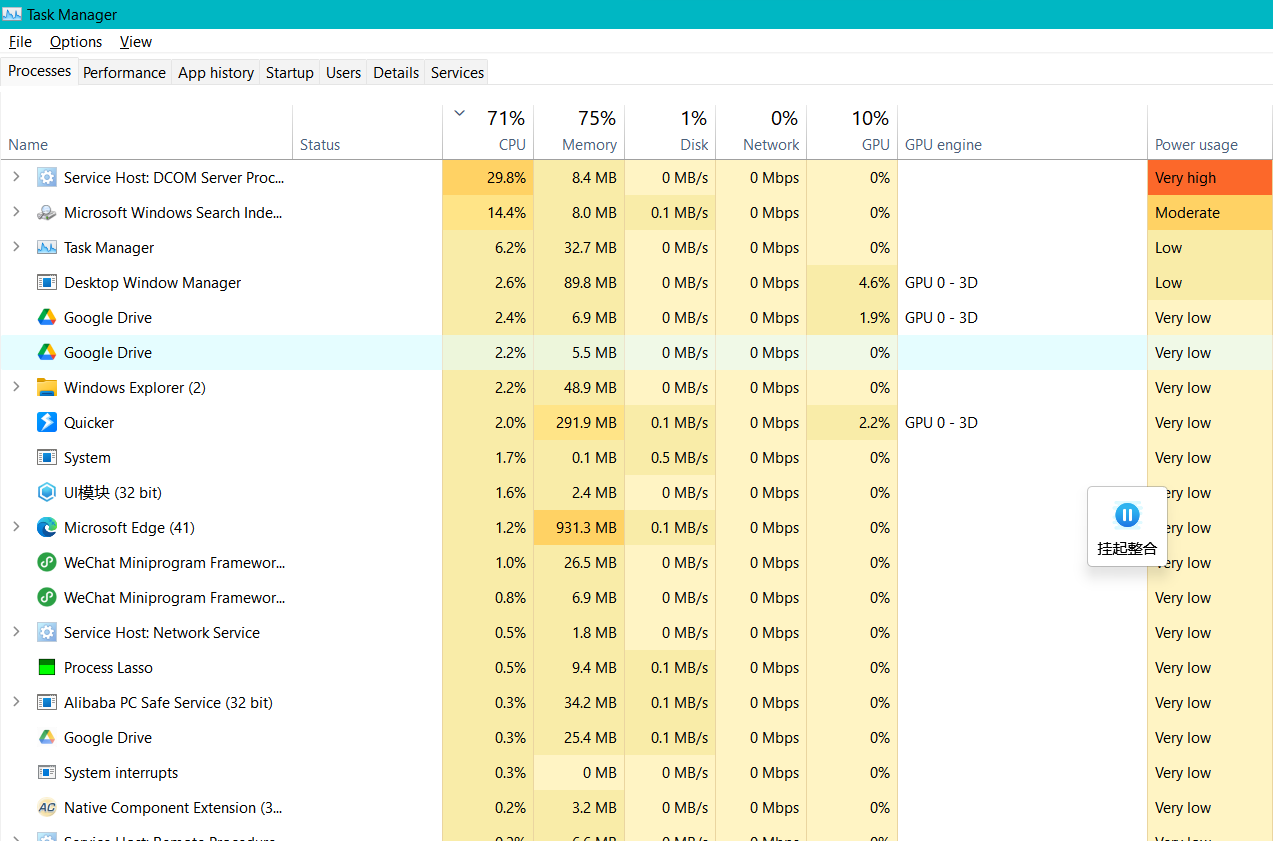This screenshot has height=841, width=1273.
Task: Click the 29.8% CPU value cell
Action: [x=488, y=178]
